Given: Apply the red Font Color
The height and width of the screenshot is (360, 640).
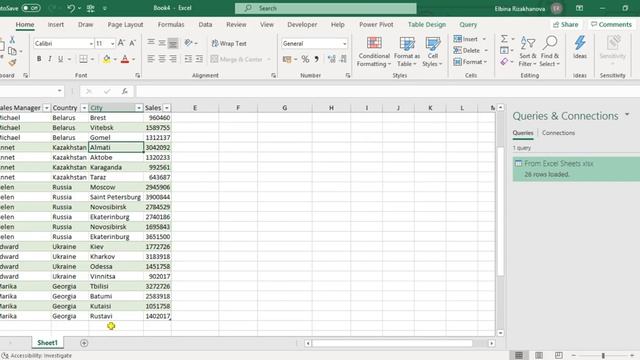Looking at the screenshot, I should (x=125, y=59).
